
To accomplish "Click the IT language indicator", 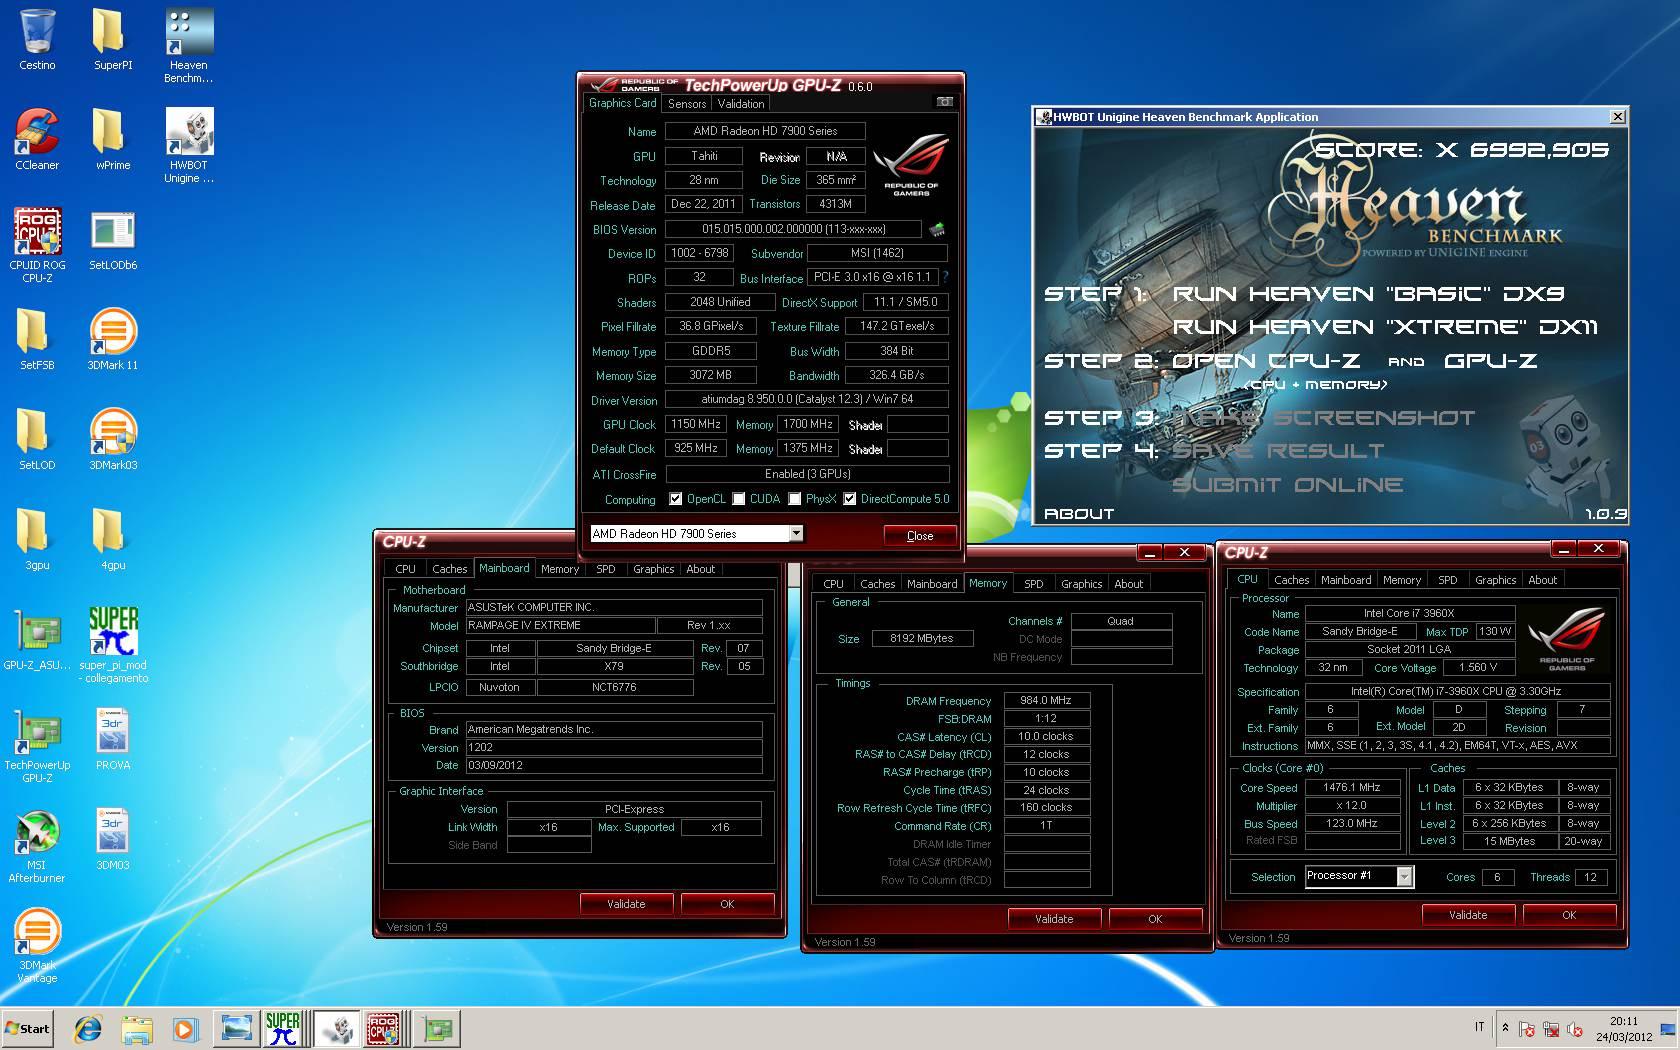I will coord(1479,1027).
